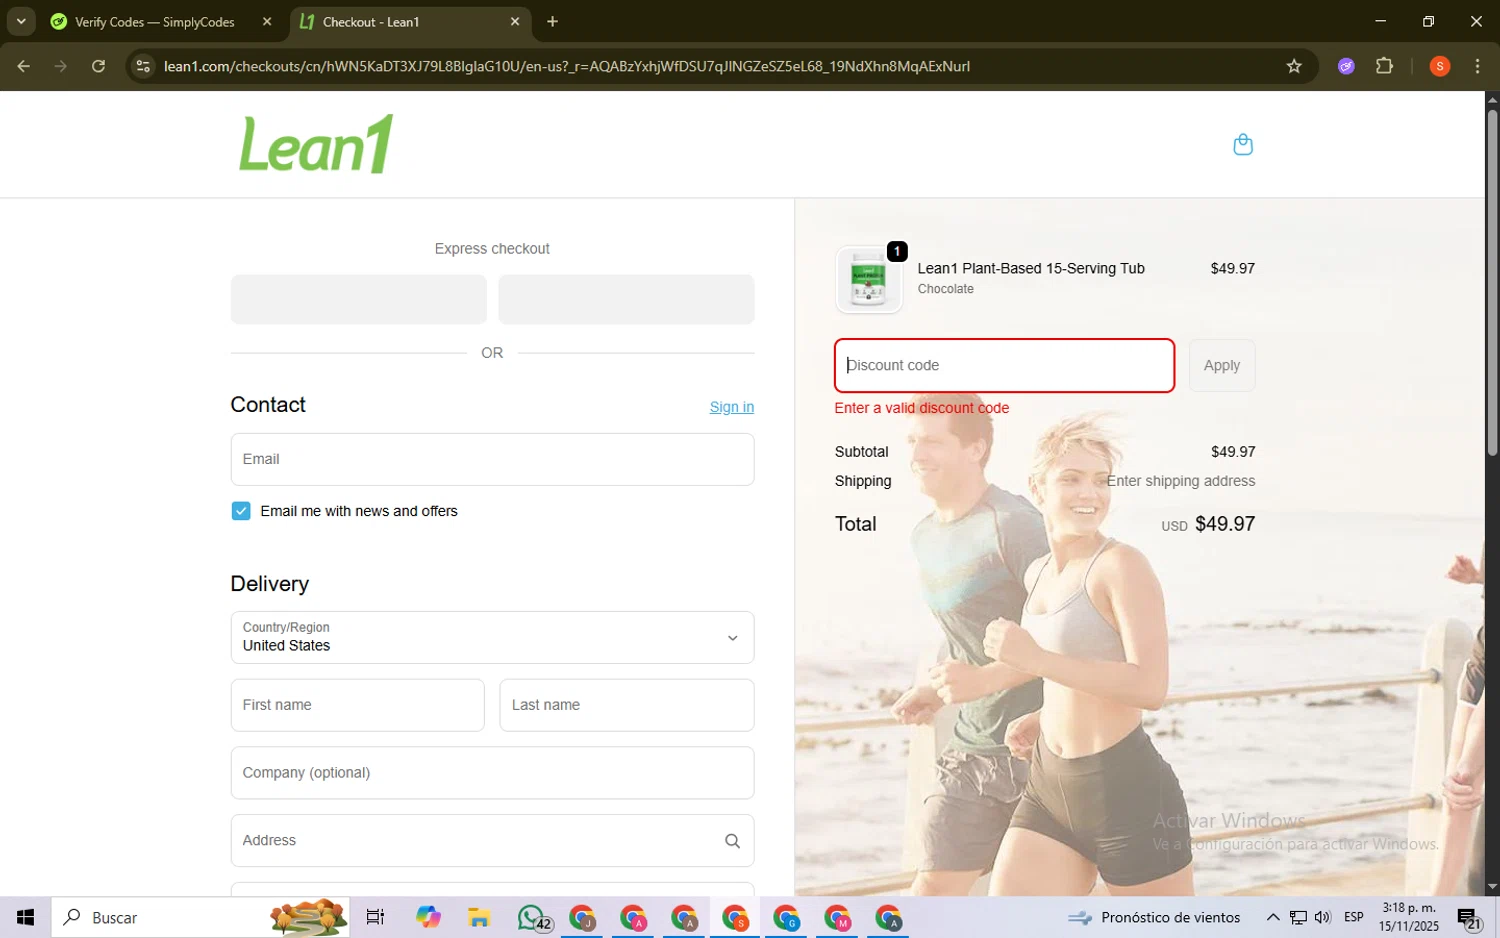Click the Enter a valid discount code message
The image size is (1500, 938).
(x=921, y=408)
